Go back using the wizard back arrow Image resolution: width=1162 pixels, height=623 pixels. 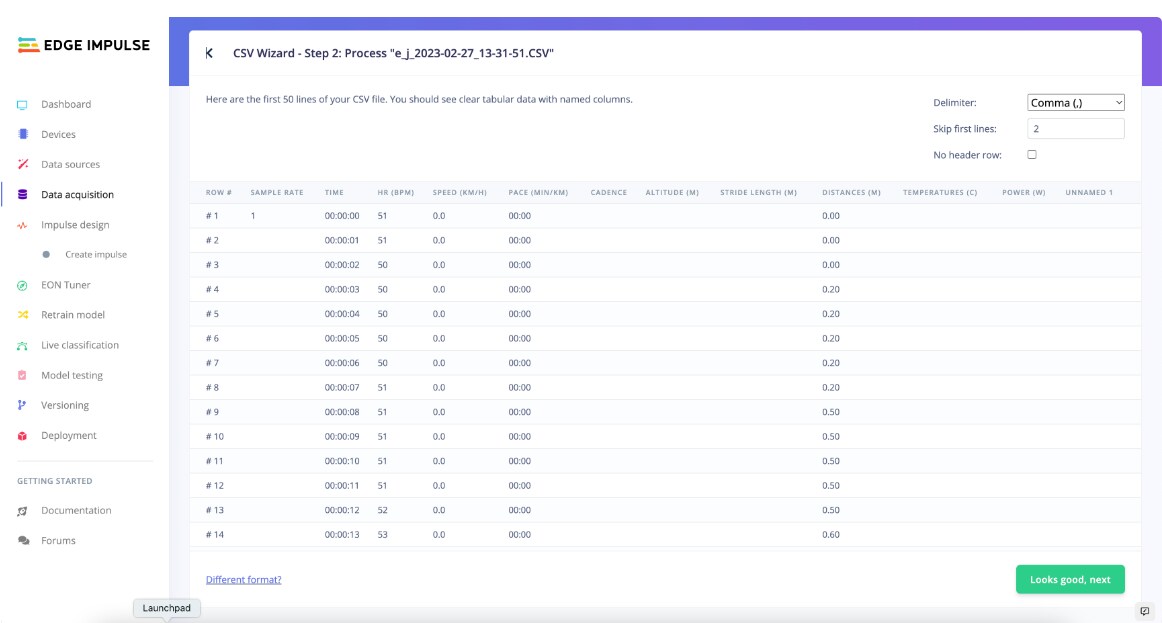click(x=209, y=53)
